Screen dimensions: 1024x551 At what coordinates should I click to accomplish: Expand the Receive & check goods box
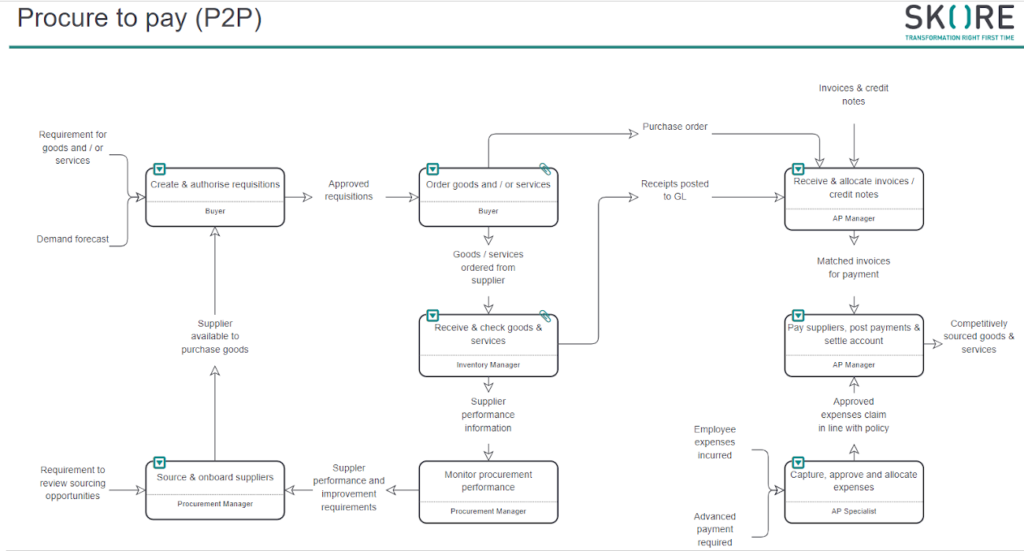click(433, 316)
